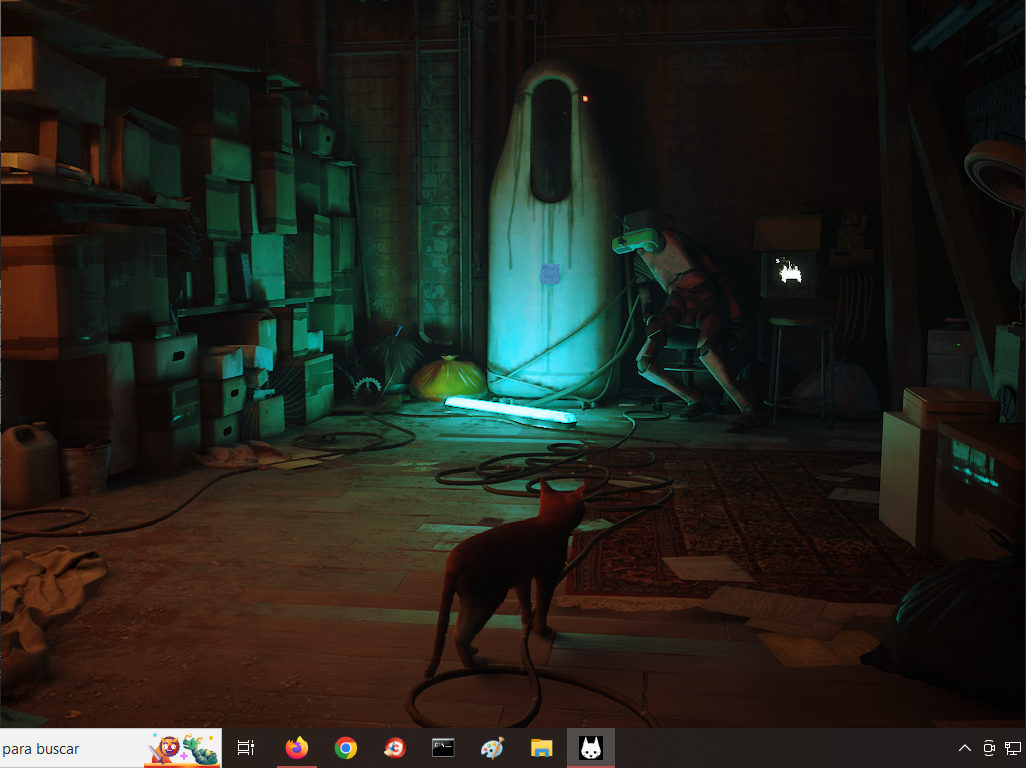Open File Explorer folder icon
Image resolution: width=1026 pixels, height=768 pixels.
tap(541, 748)
